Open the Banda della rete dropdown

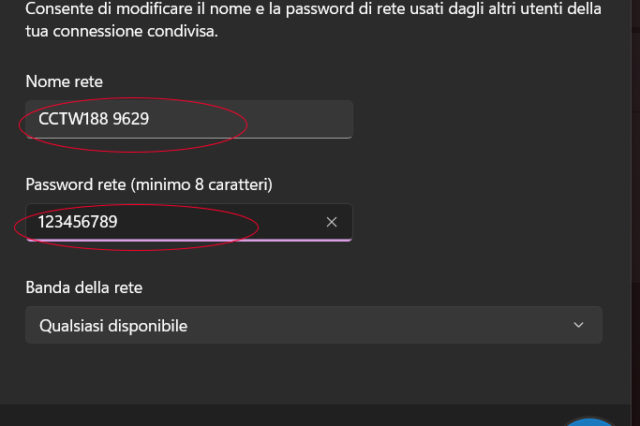[313, 325]
